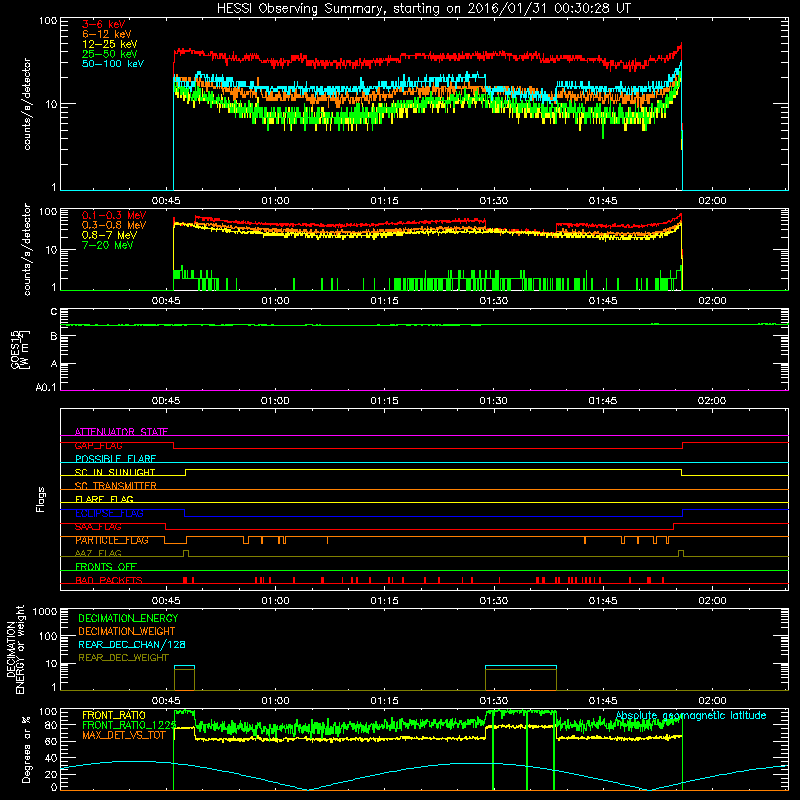Click the DECIMATION_ENERGY legend label
The image size is (800, 800).
click(x=128, y=618)
